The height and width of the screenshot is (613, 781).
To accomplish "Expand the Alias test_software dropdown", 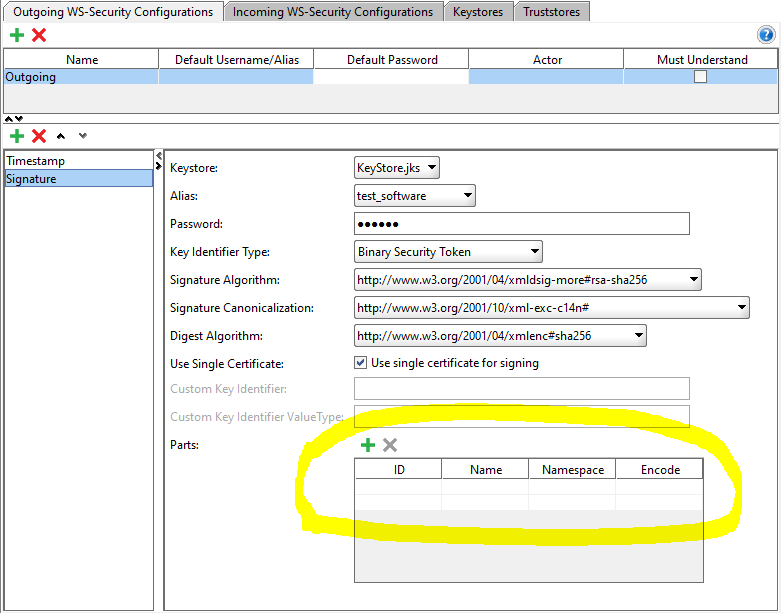I will tap(415, 196).
